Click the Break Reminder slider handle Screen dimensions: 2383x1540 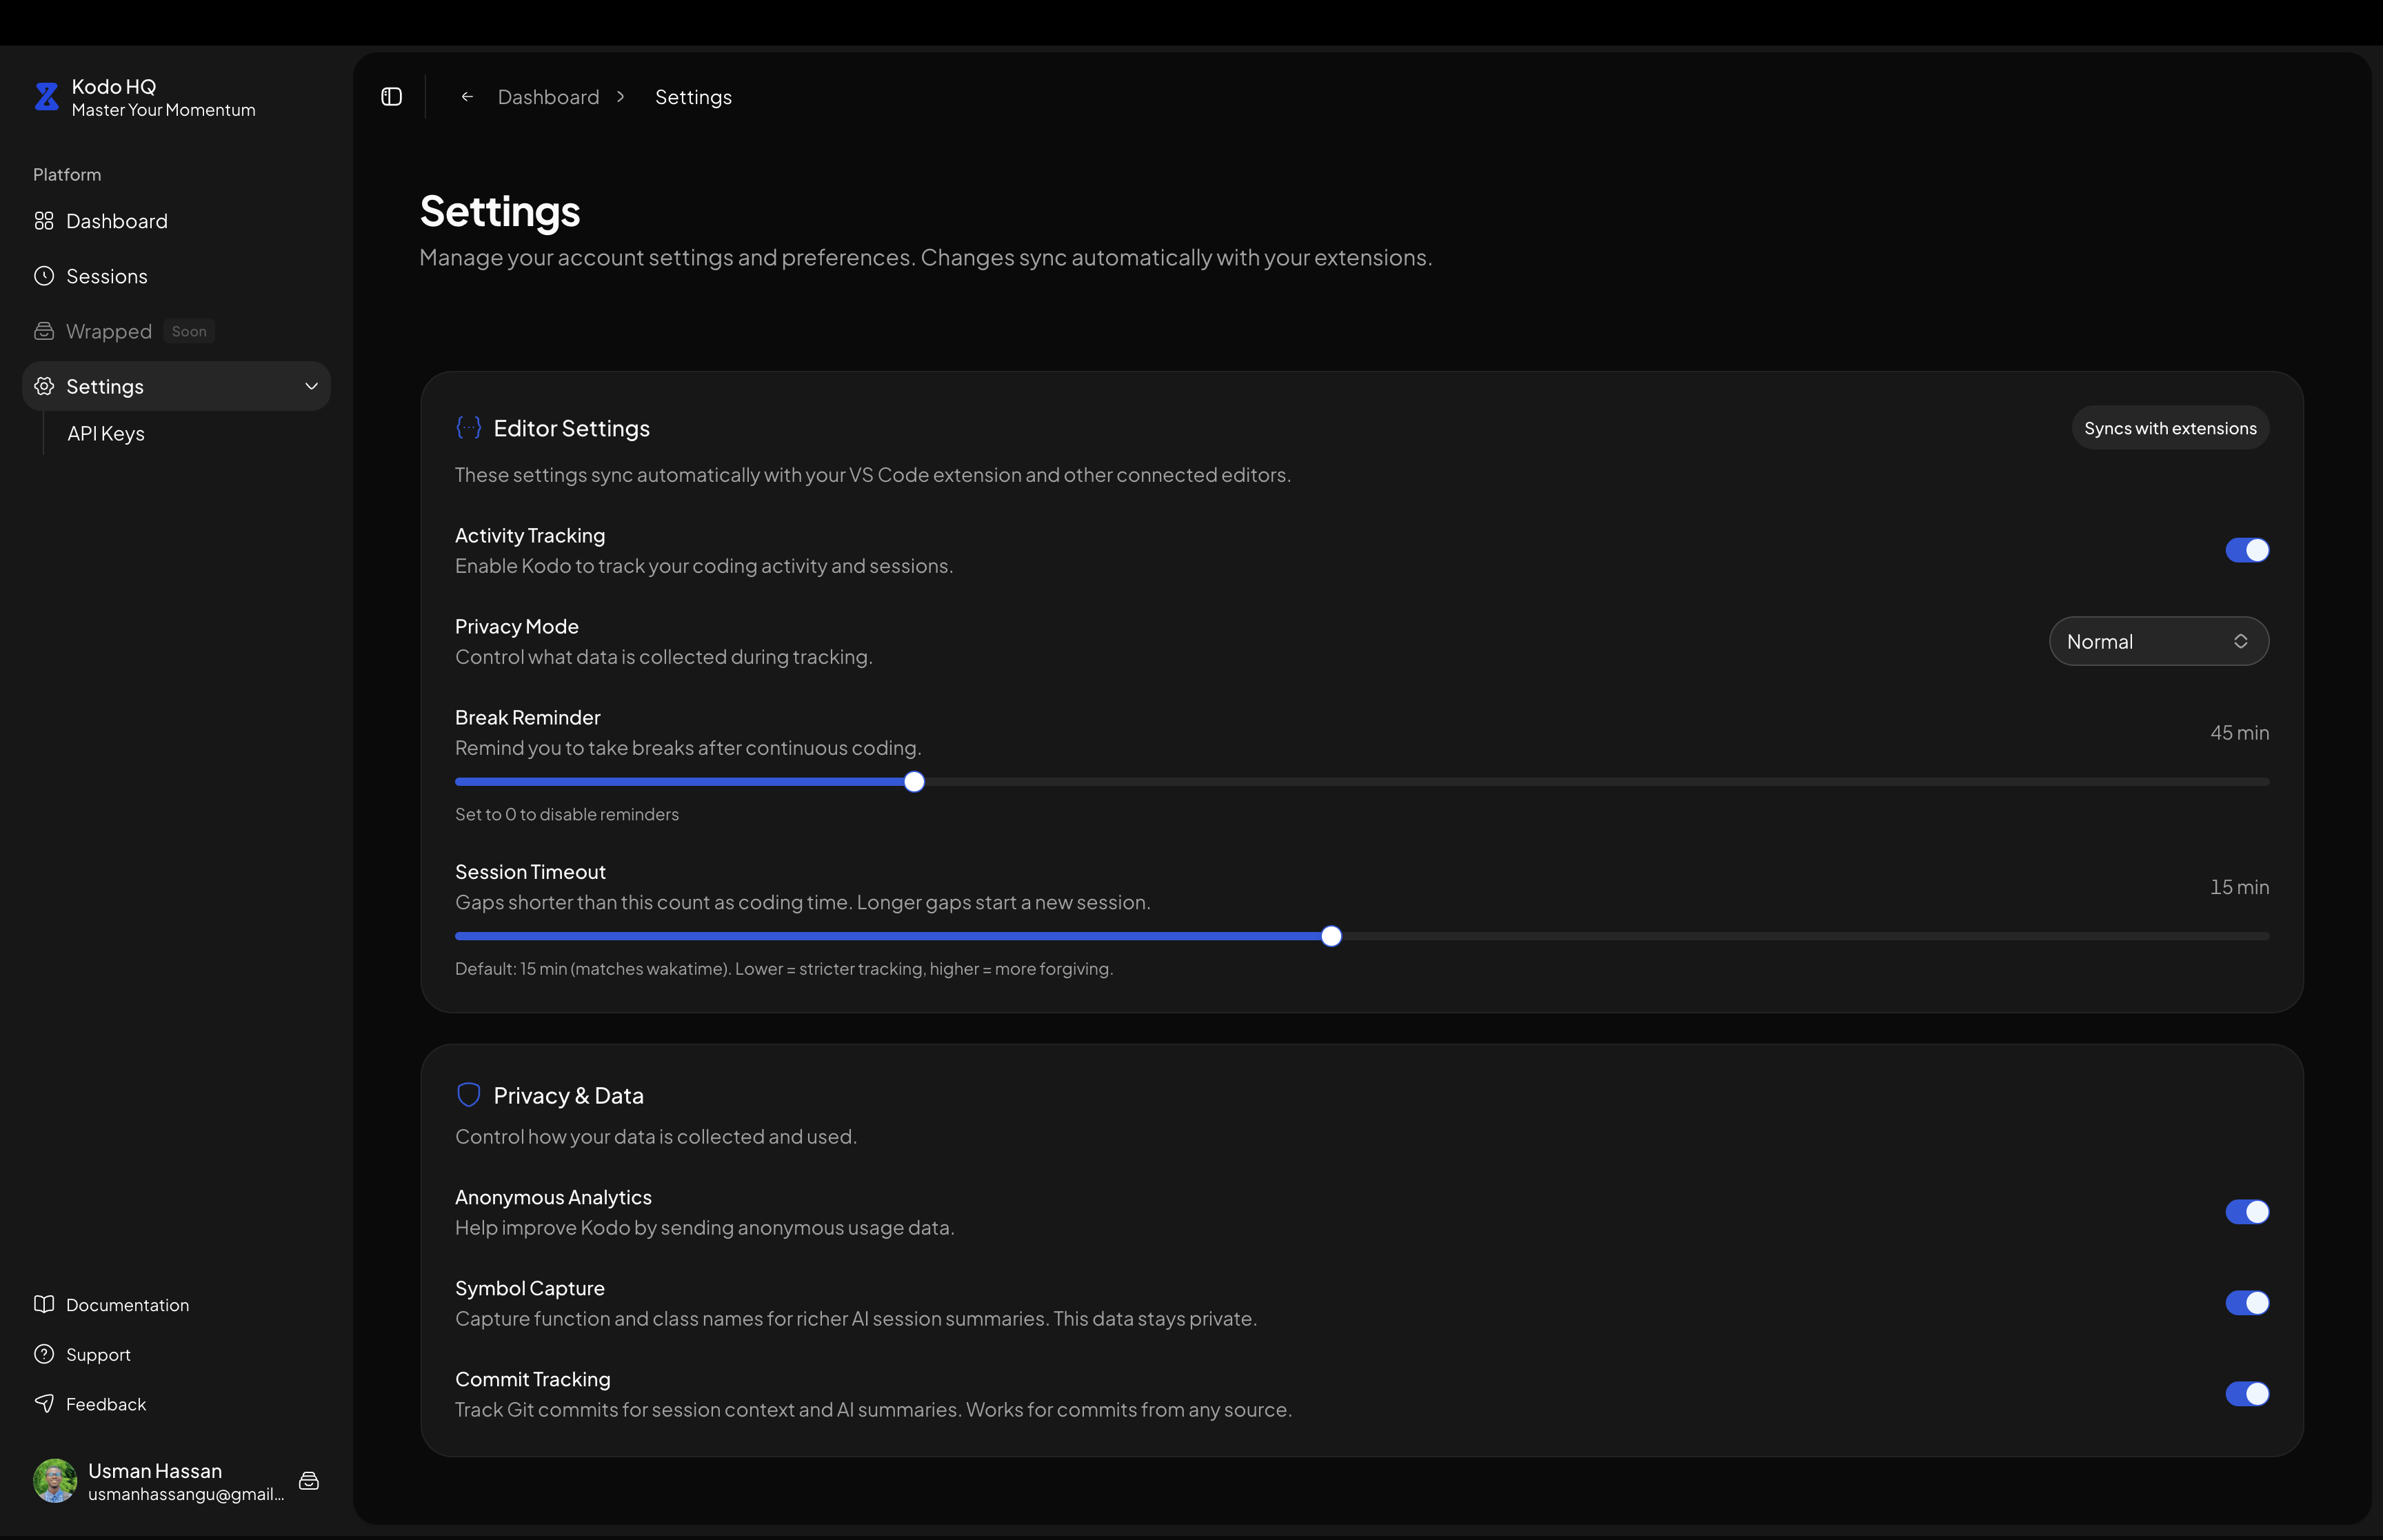pyautogui.click(x=914, y=782)
